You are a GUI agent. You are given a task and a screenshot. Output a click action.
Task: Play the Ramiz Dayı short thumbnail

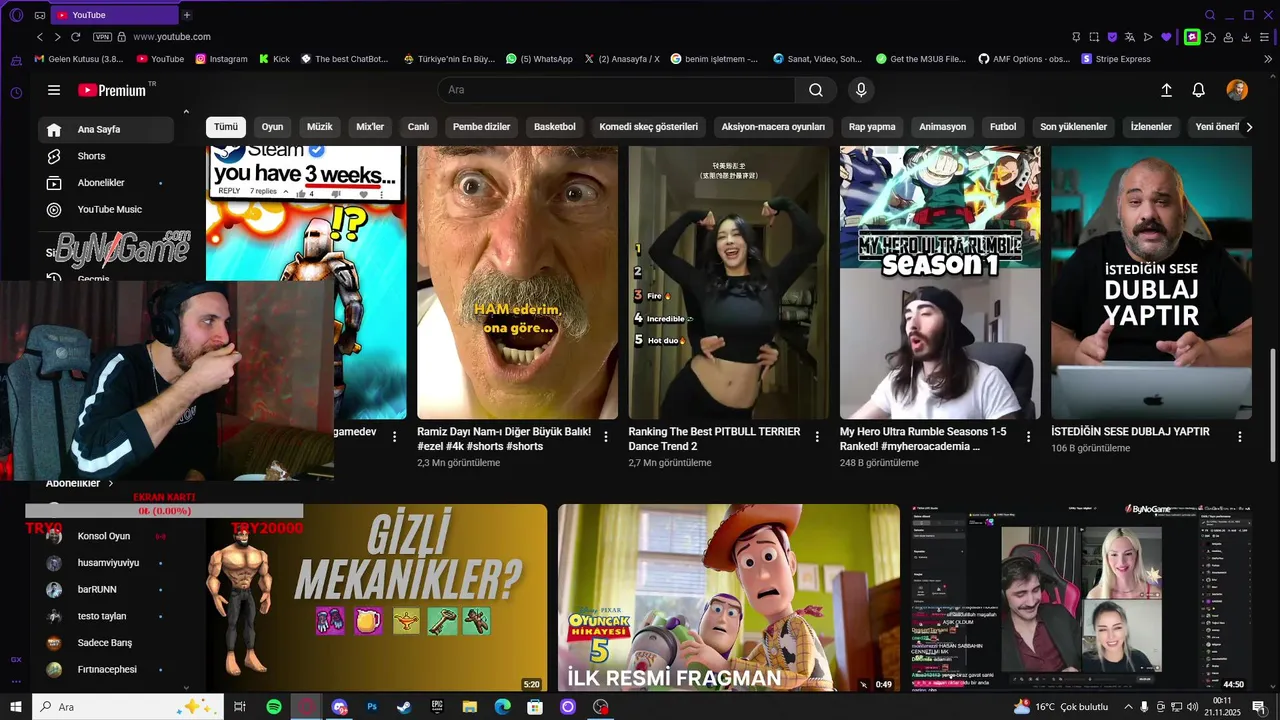pos(517,283)
